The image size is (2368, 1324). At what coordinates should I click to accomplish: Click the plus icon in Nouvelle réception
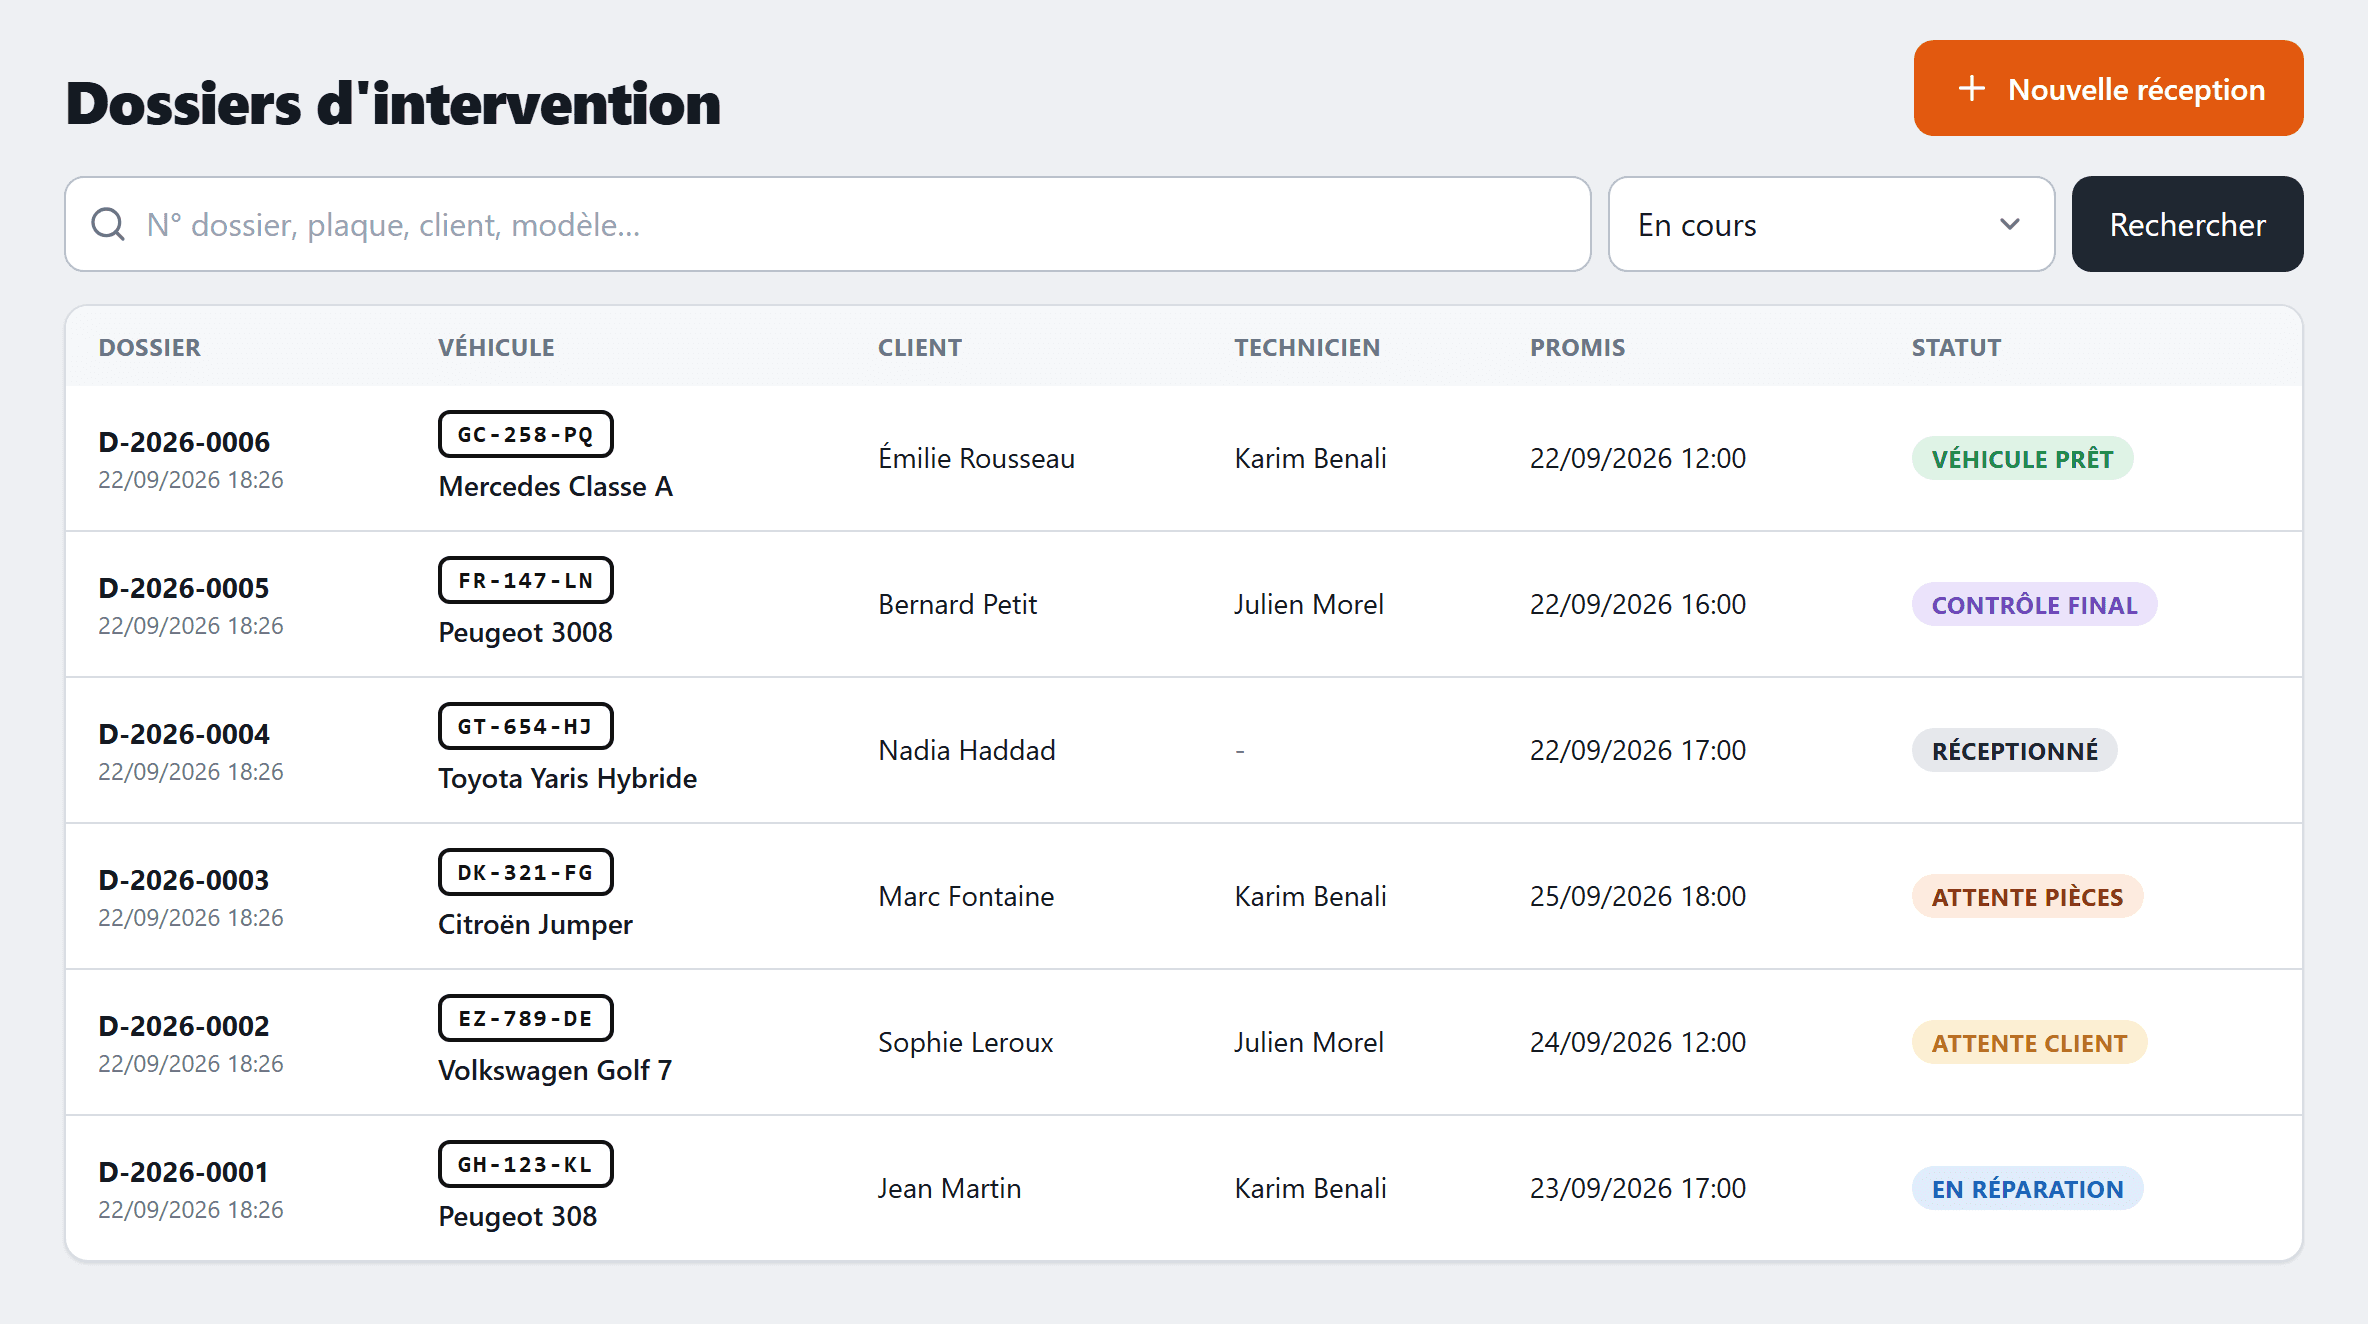pos(1971,88)
